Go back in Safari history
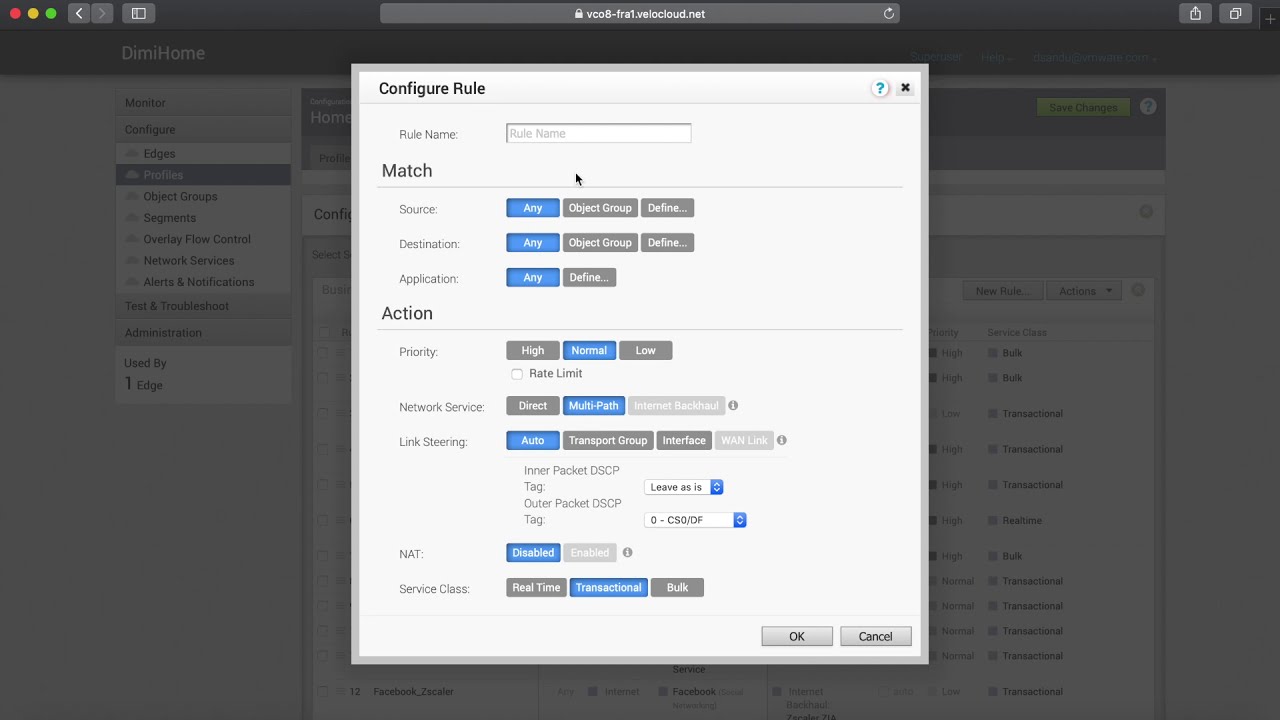Viewport: 1280px width, 720px height. (x=79, y=13)
